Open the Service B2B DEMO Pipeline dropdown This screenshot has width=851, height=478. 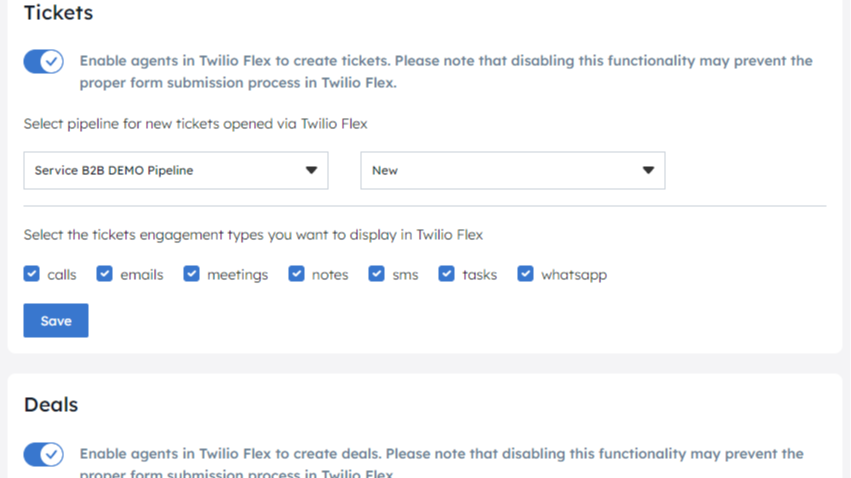(175, 171)
